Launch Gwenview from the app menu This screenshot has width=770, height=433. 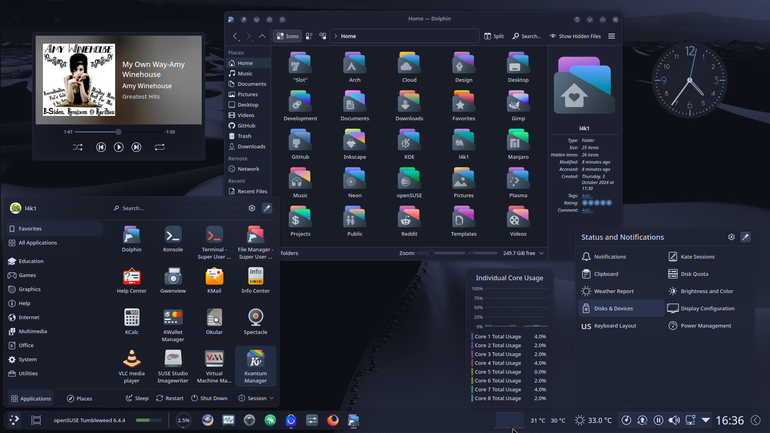(x=173, y=280)
